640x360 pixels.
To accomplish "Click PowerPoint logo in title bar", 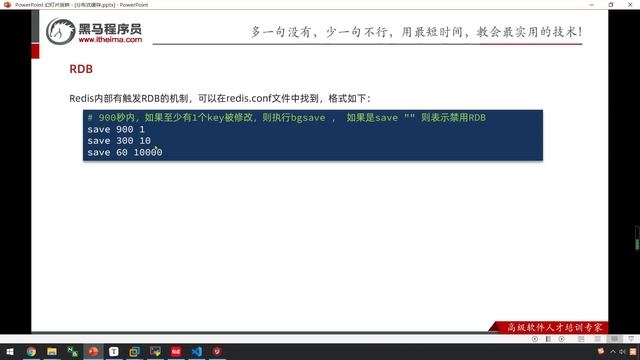I will (x=7, y=4).
